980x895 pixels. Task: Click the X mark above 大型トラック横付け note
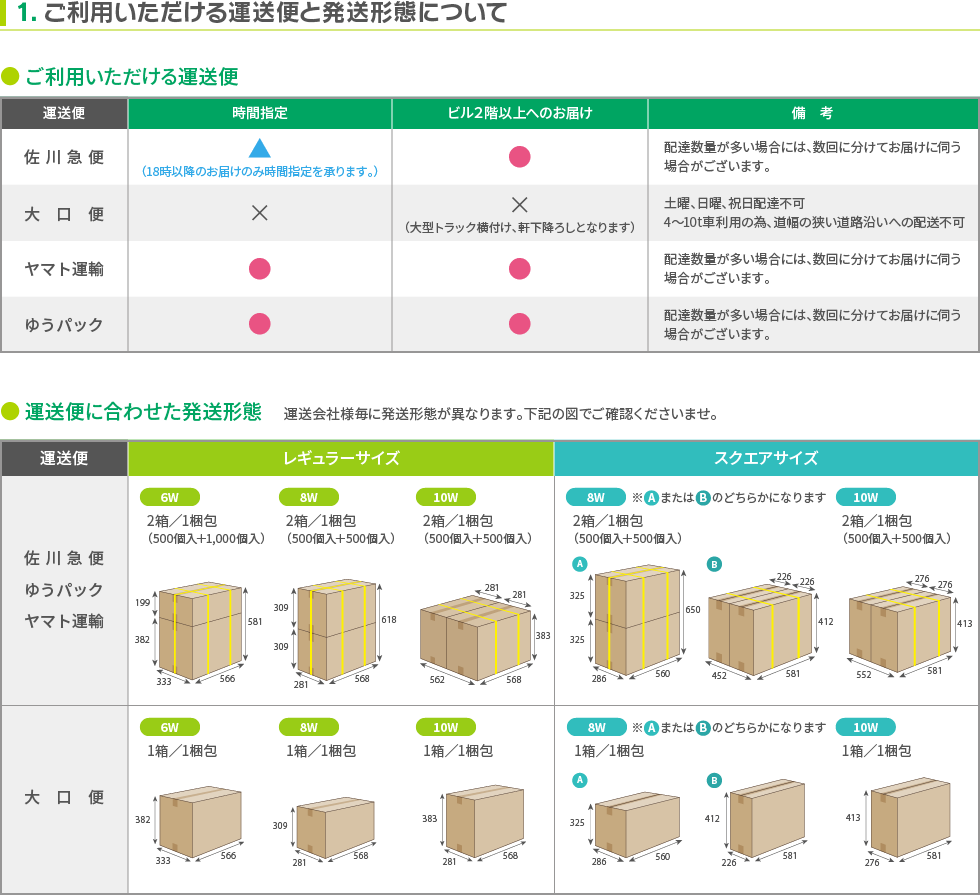[x=519, y=204]
